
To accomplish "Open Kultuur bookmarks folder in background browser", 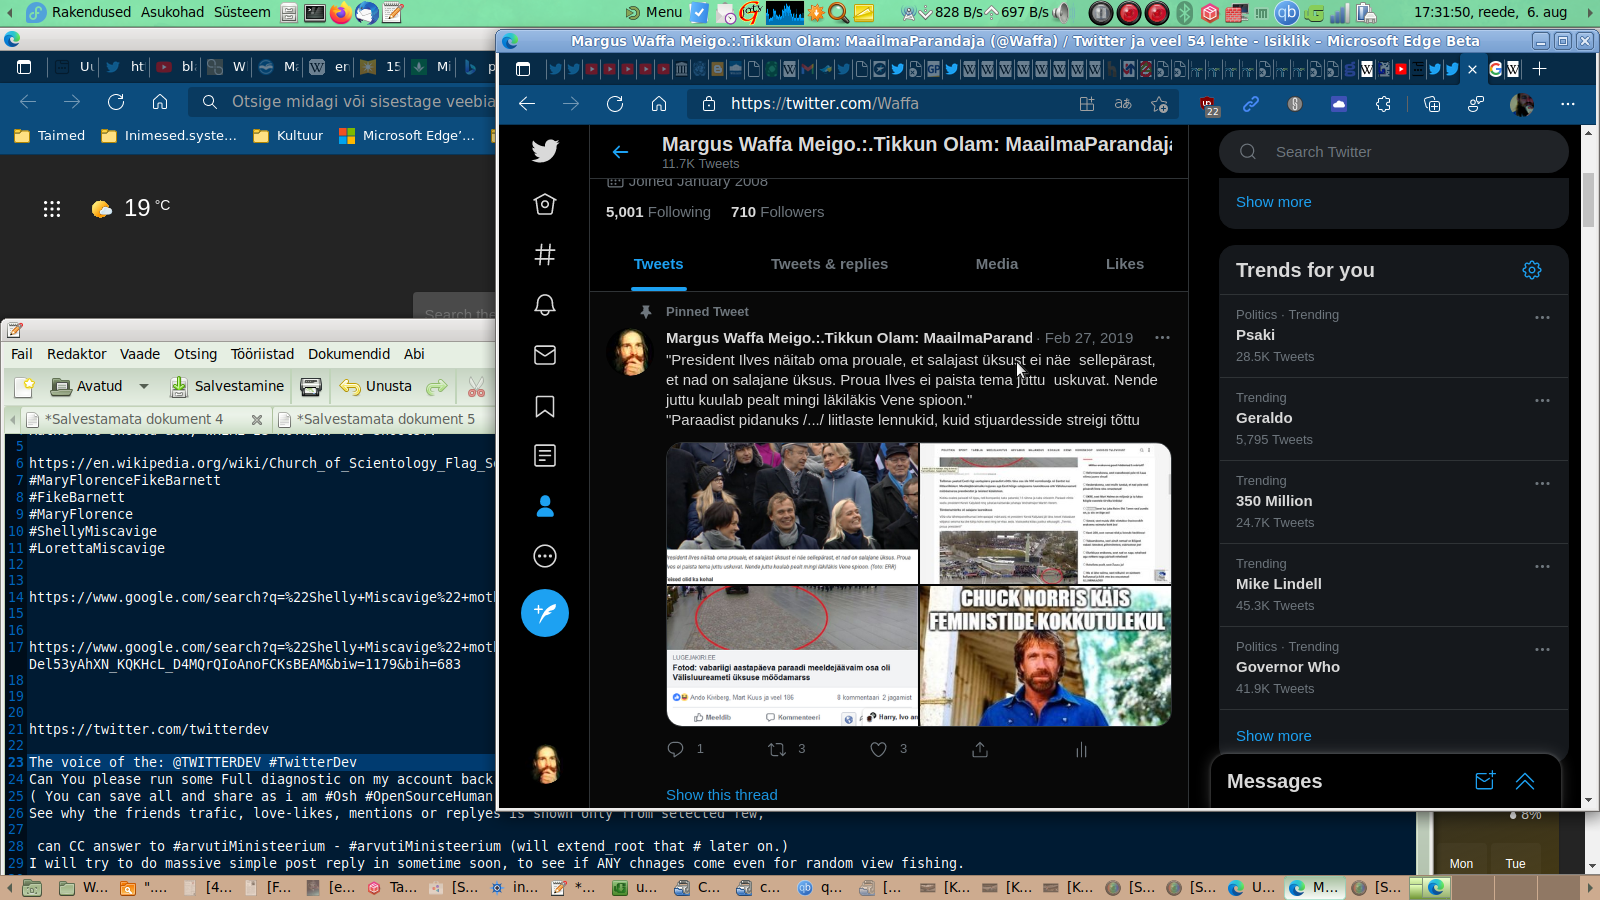I will click(x=288, y=136).
